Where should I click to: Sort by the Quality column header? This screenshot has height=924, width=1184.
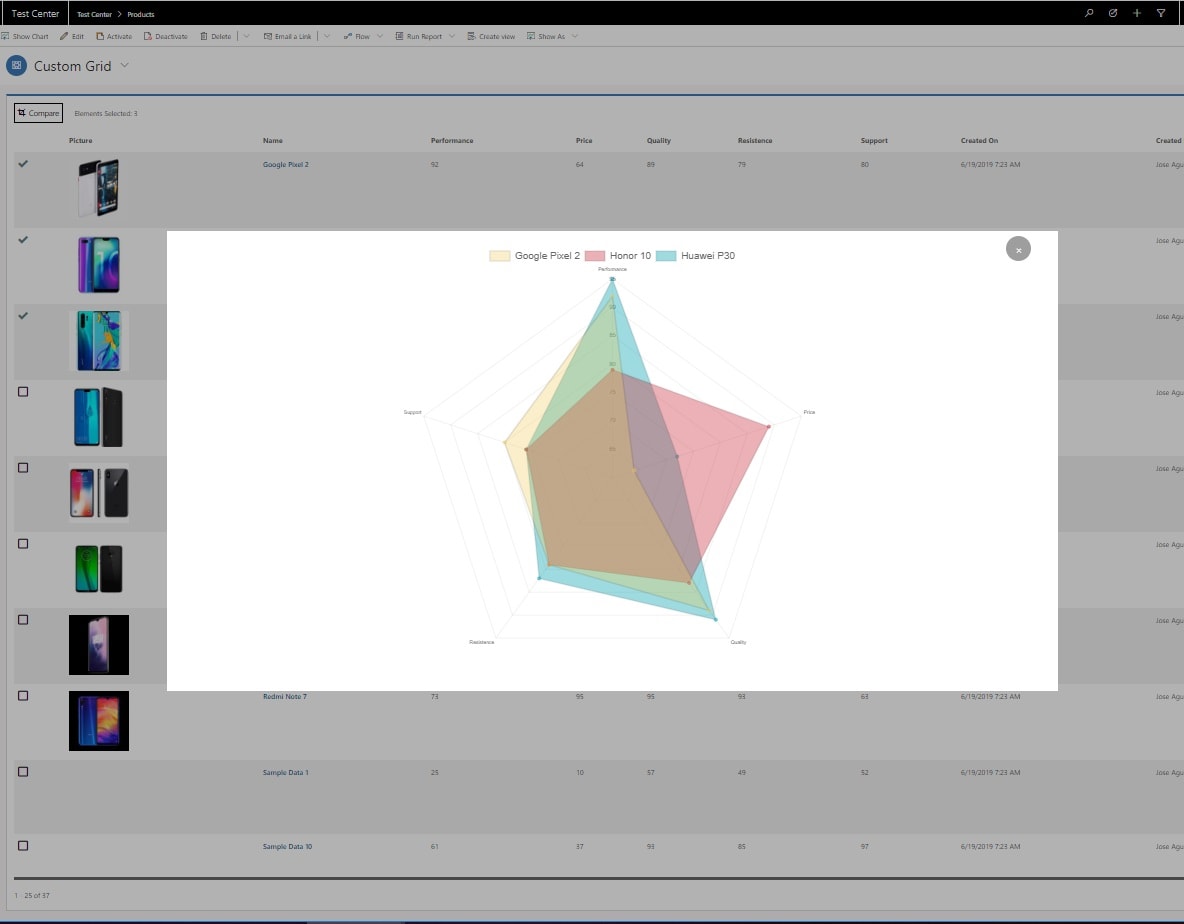tap(658, 140)
